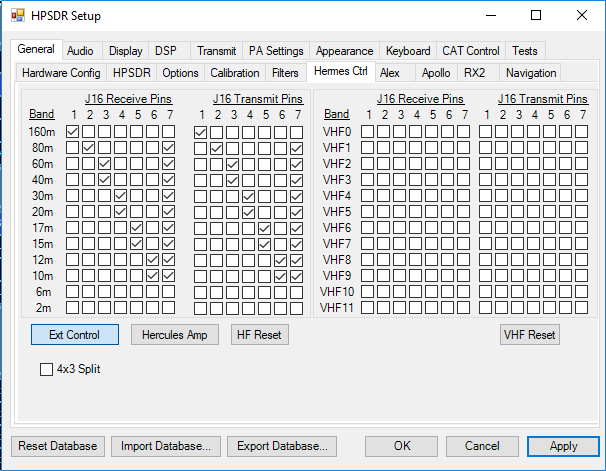This screenshot has width=606, height=471.
Task: Open the Display tab
Action: point(126,51)
